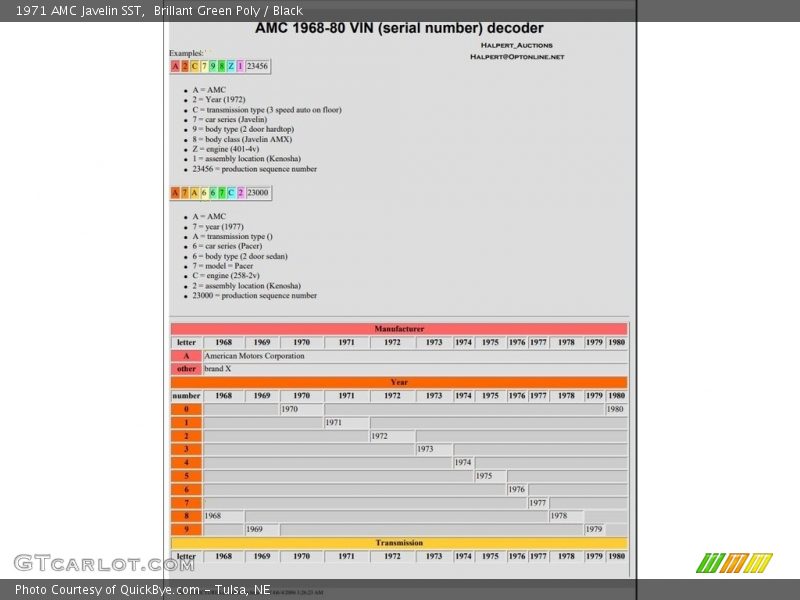Screen dimensions: 800x600
Task: Click the '1977' cell in Year row 7
Action: pos(538,503)
